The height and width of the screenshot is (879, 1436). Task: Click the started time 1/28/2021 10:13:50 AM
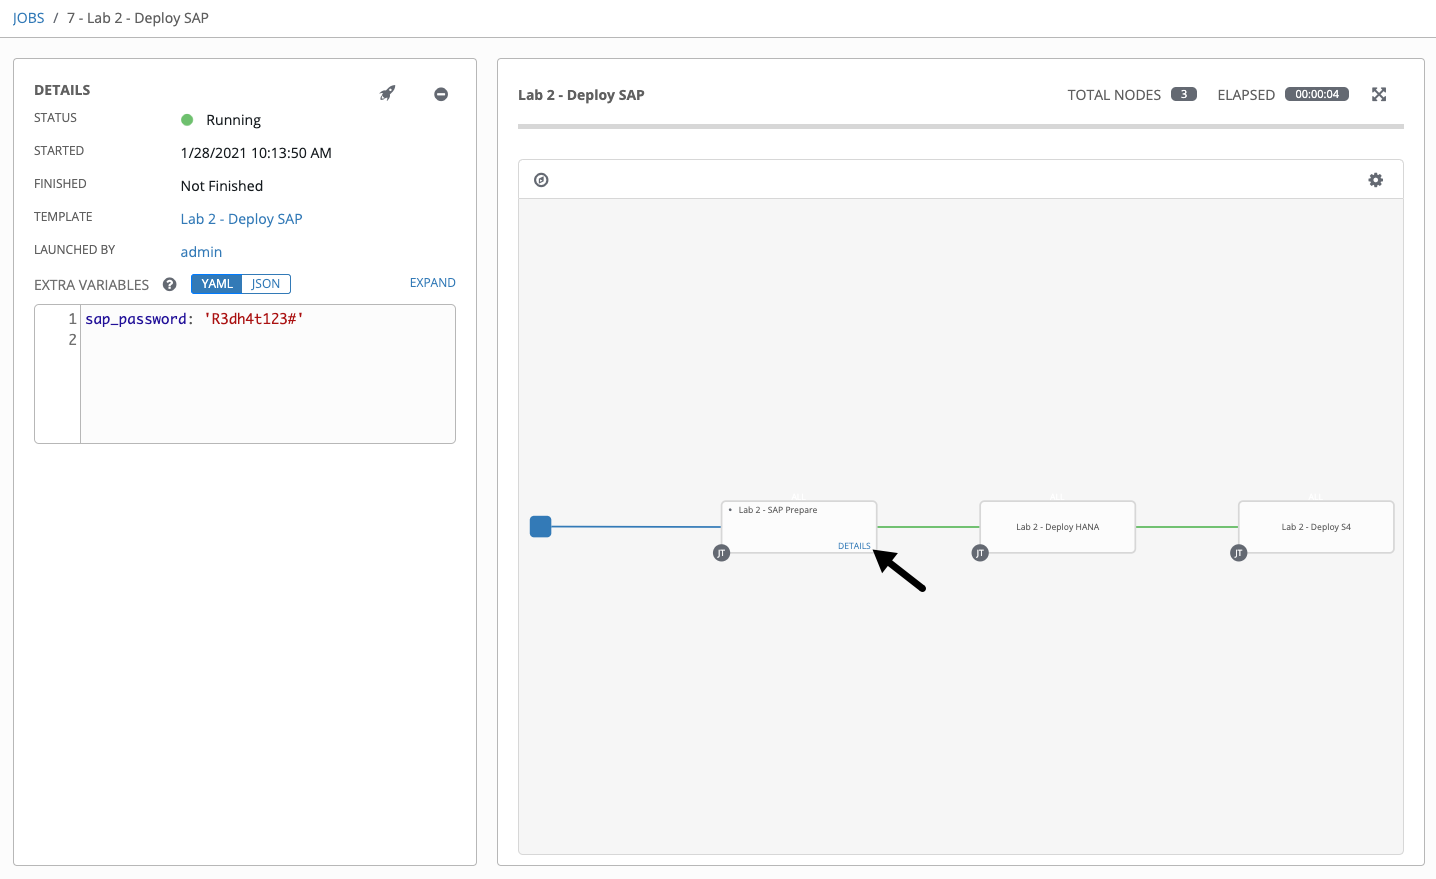point(256,153)
